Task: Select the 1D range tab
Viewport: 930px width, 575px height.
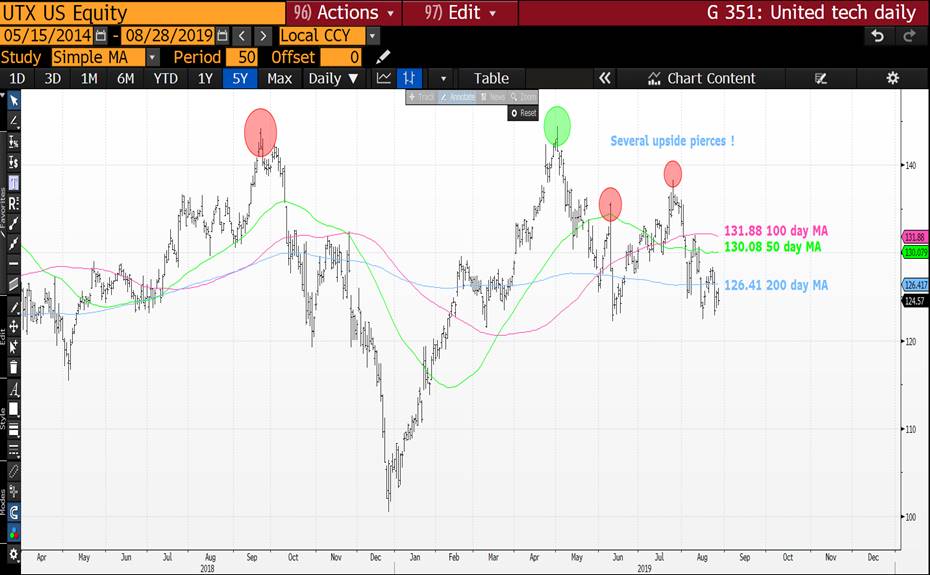Action: click(17, 78)
